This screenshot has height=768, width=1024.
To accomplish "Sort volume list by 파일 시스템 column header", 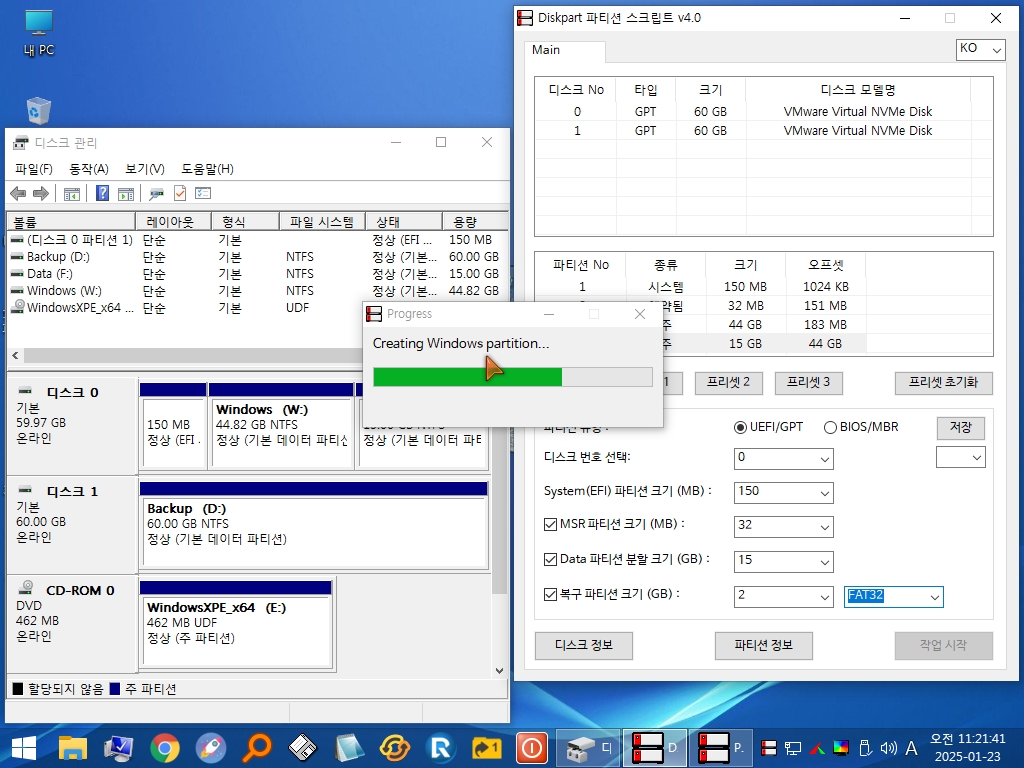I will click(321, 222).
